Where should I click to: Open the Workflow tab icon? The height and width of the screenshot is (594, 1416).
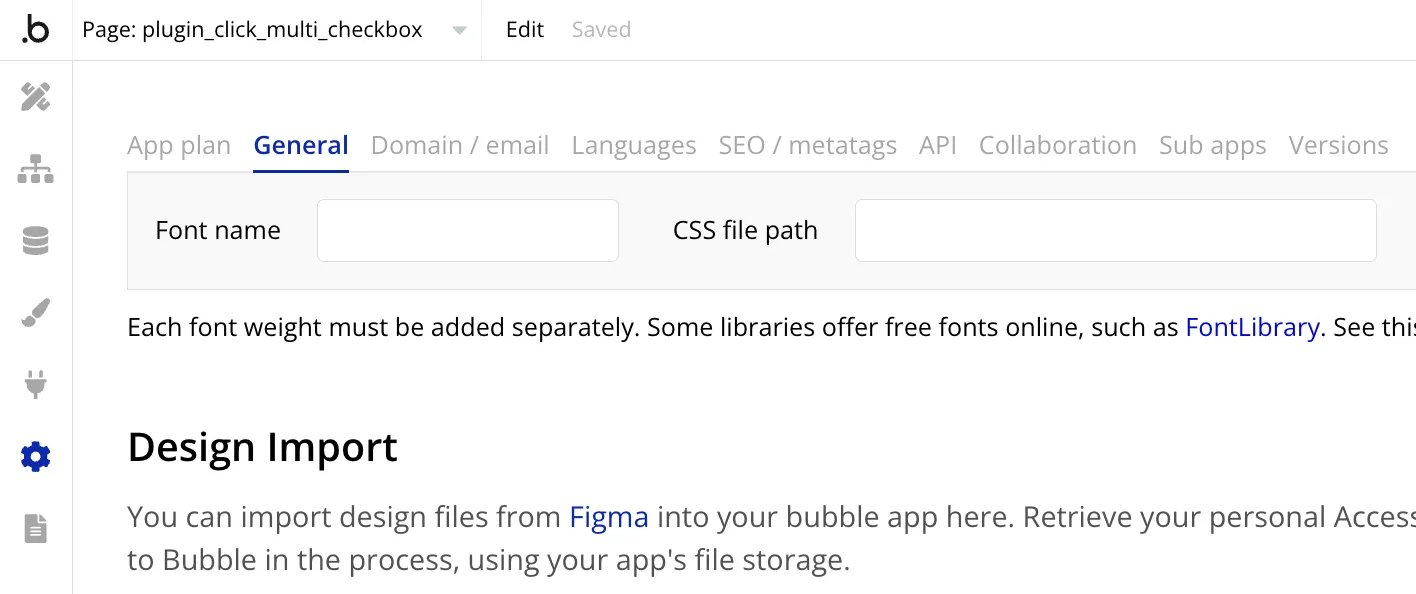coord(36,170)
